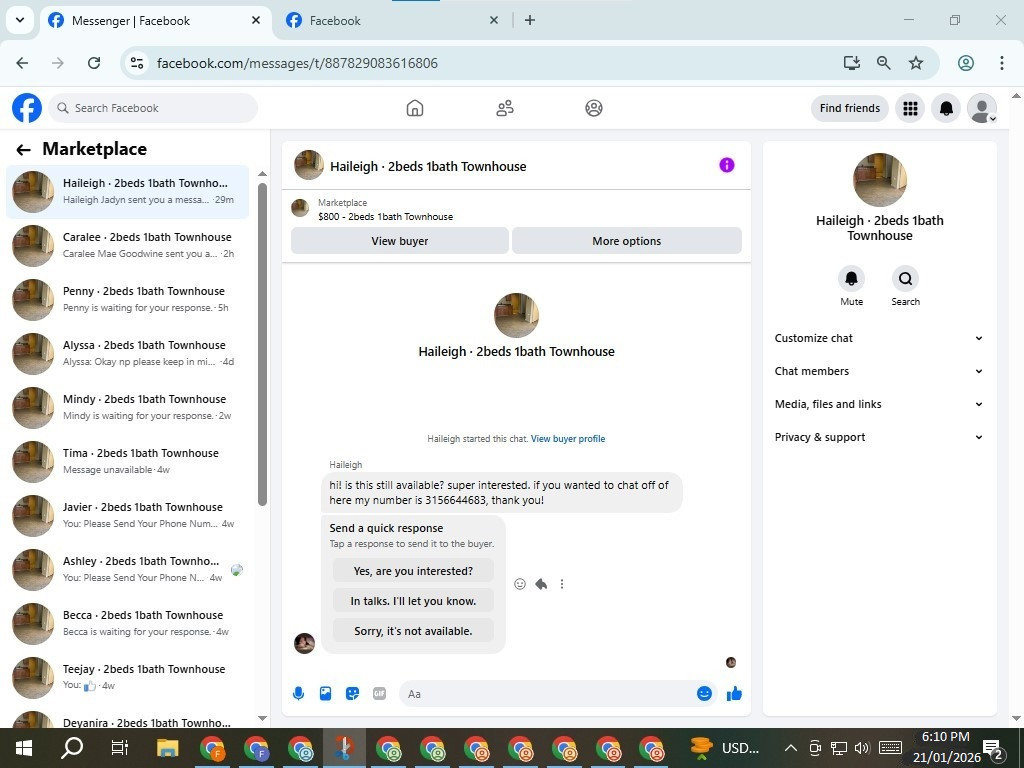Open File Explorer from the taskbar

click(167, 748)
